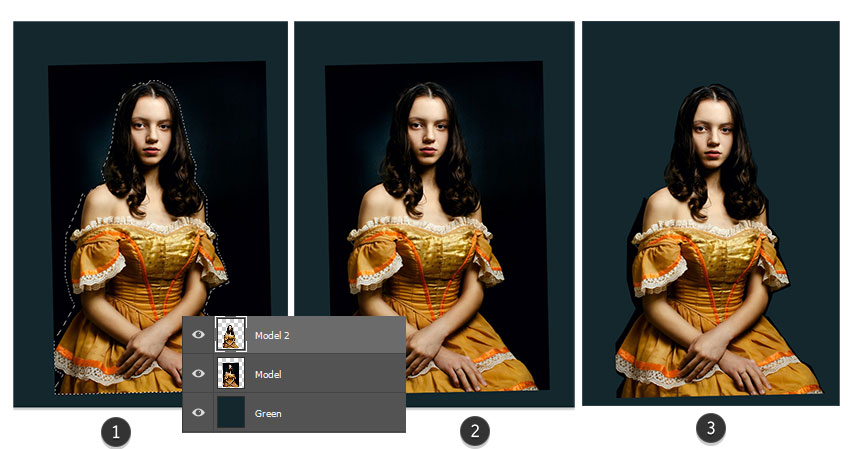Select the Model layer by its name
Screen dimensions: 850x449
click(267, 374)
